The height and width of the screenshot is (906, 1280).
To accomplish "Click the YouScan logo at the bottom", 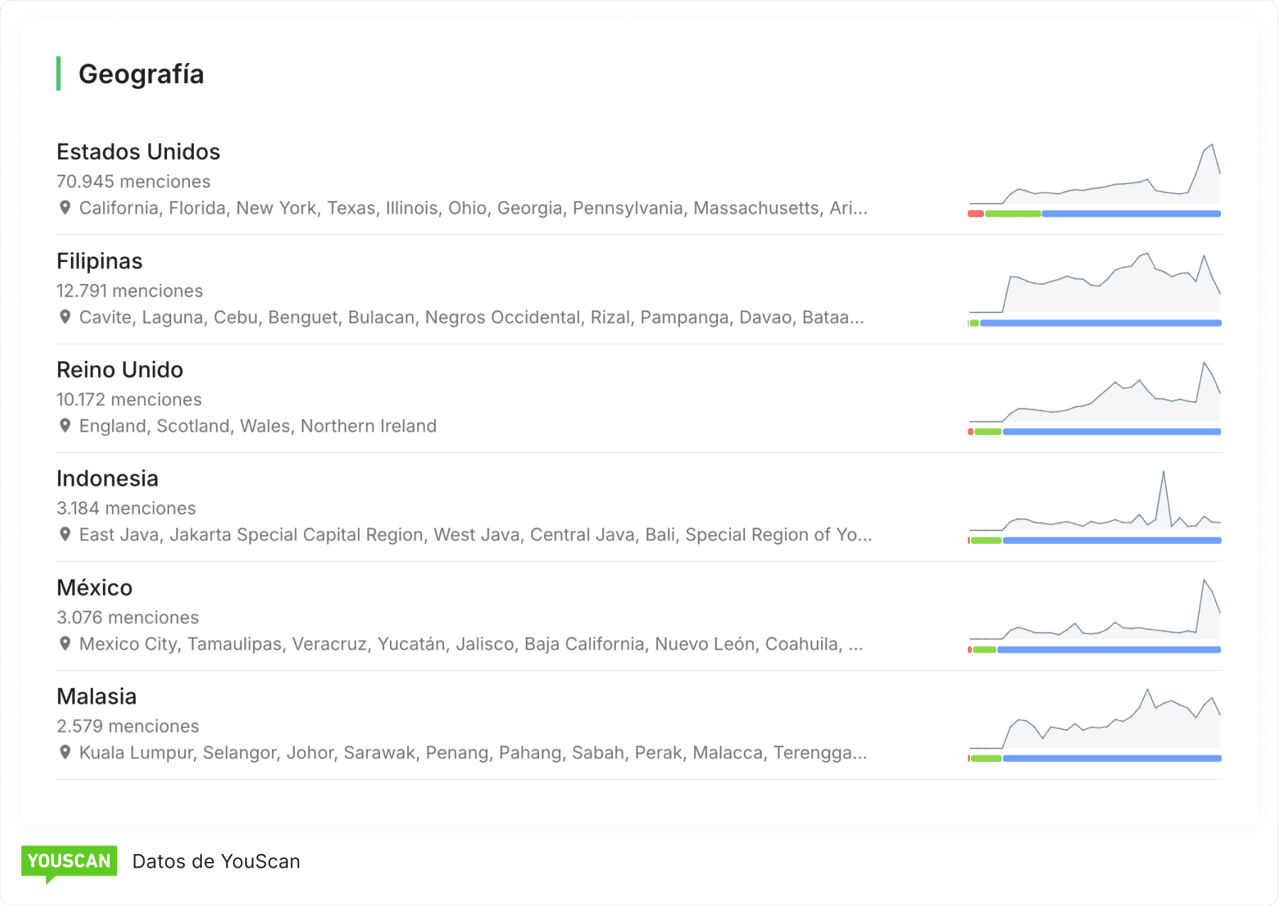I will (68, 861).
